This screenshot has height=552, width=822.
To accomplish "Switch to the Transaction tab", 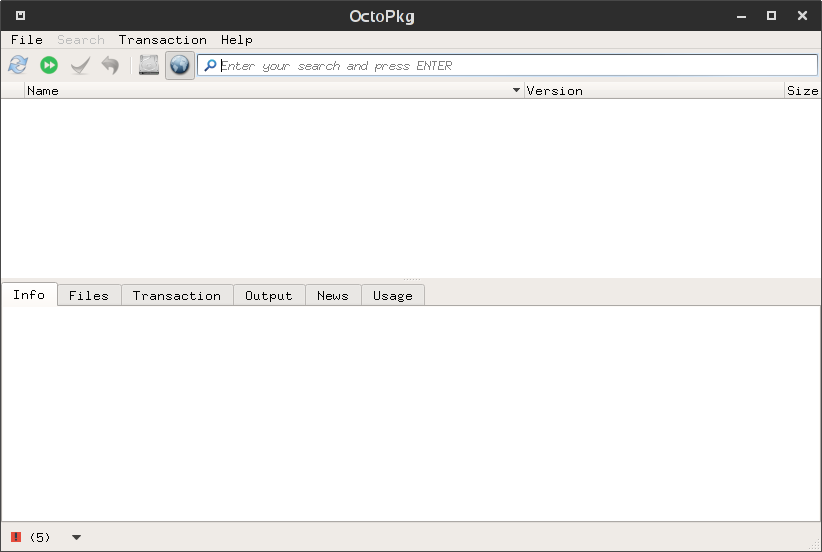I will click(x=177, y=296).
